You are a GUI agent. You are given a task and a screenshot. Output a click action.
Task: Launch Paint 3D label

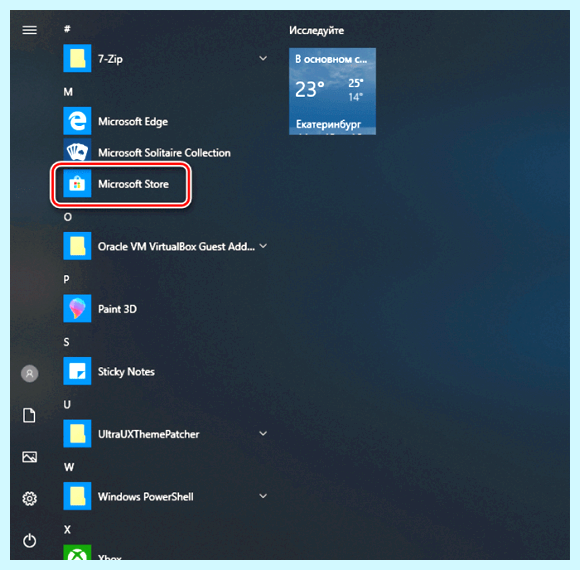tap(117, 309)
